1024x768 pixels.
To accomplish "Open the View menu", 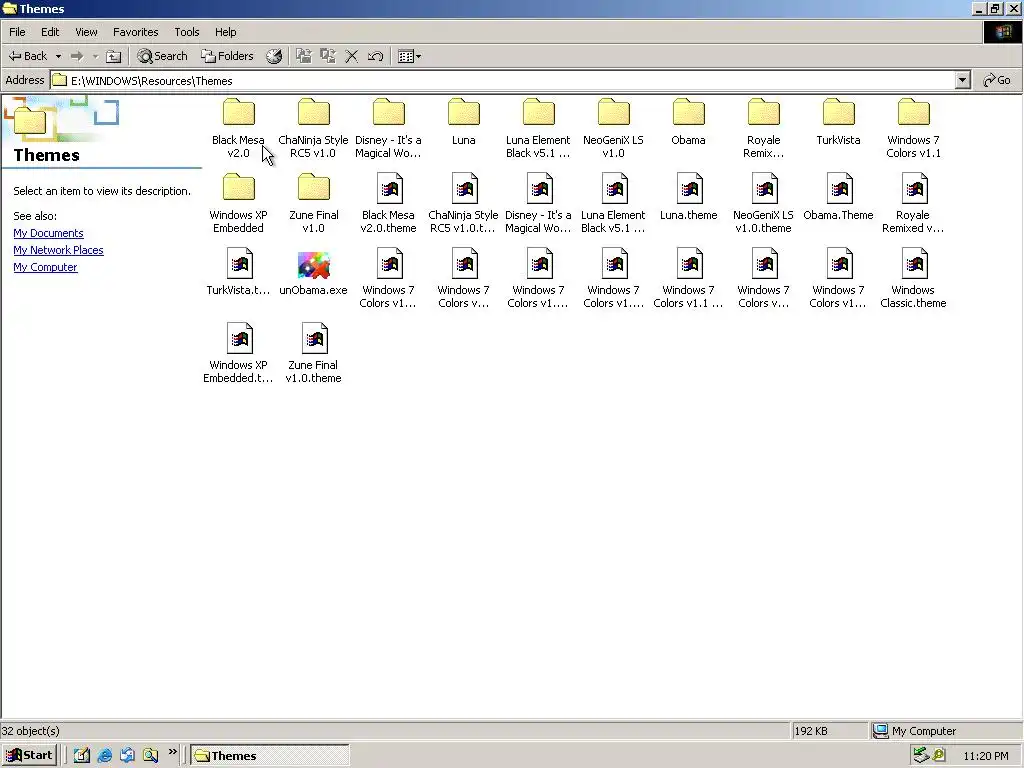I will point(86,32).
